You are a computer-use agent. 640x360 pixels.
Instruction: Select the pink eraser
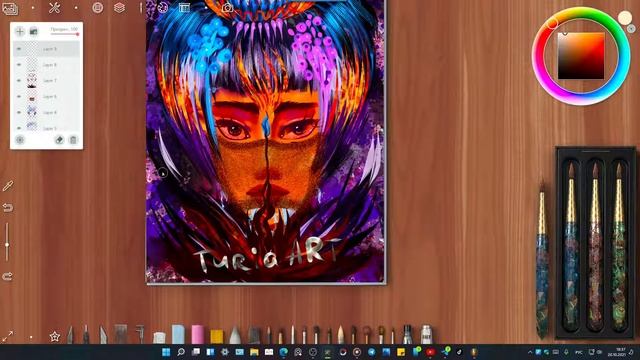coord(198,334)
